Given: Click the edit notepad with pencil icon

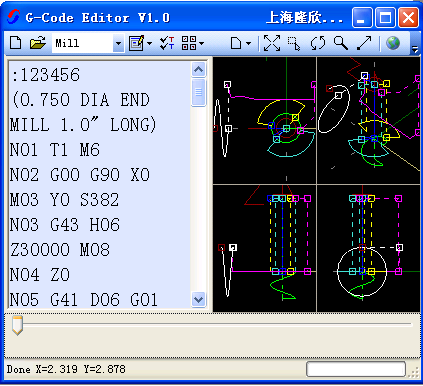Looking at the screenshot, I should 136,43.
